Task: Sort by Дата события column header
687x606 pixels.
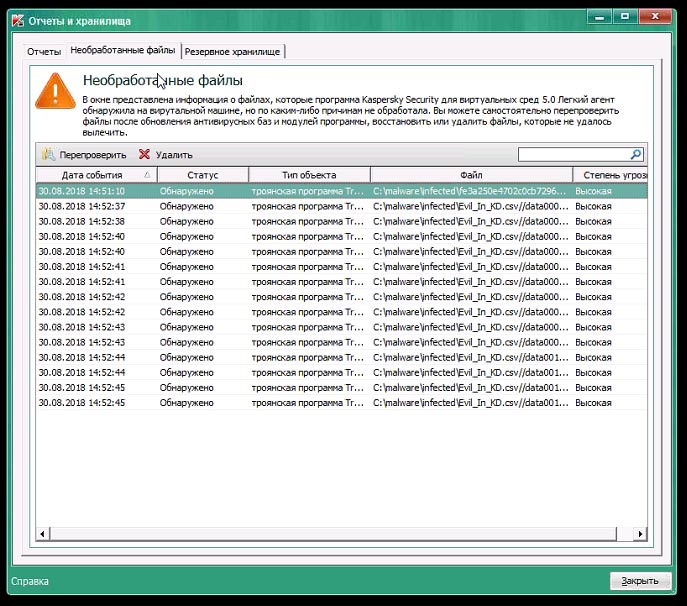Action: [96, 175]
